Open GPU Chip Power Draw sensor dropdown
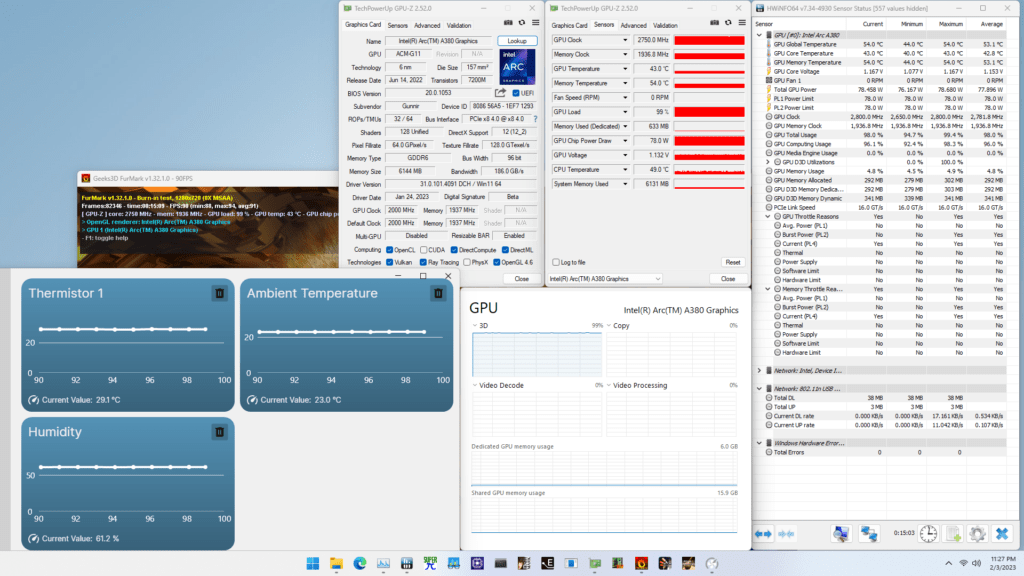Image resolution: width=1024 pixels, height=576 pixels. coord(625,141)
